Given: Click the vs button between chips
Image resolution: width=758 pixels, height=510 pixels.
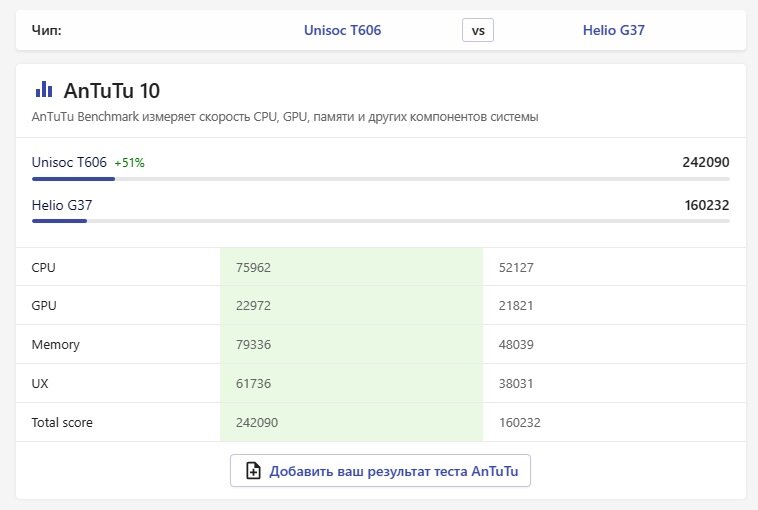Looking at the screenshot, I should point(478,30).
